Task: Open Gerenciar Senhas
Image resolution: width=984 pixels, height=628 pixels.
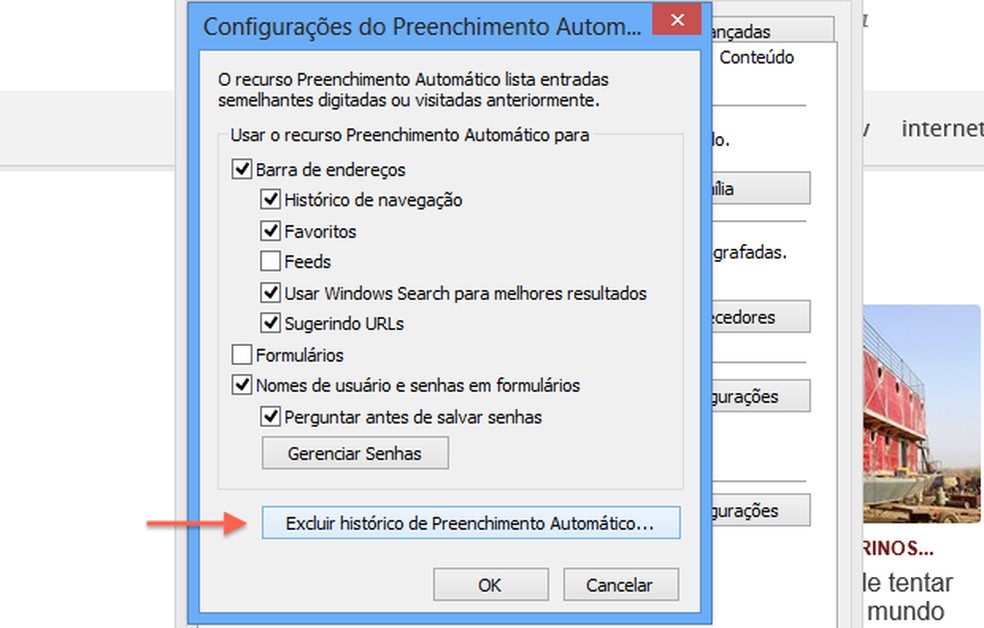Action: point(355,453)
